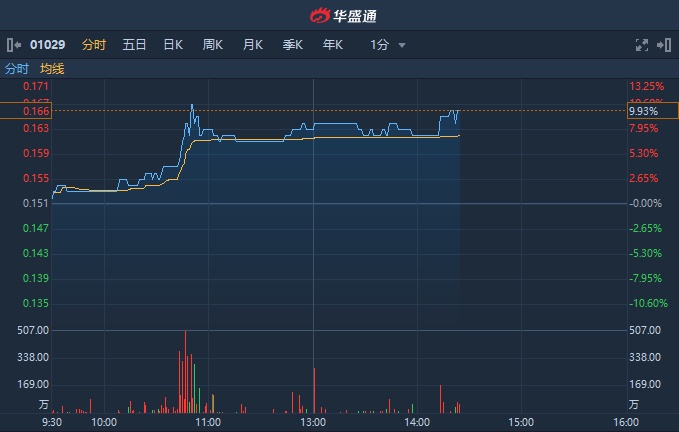
Task: Switch to the 分时 tab
Action: [x=94, y=45]
